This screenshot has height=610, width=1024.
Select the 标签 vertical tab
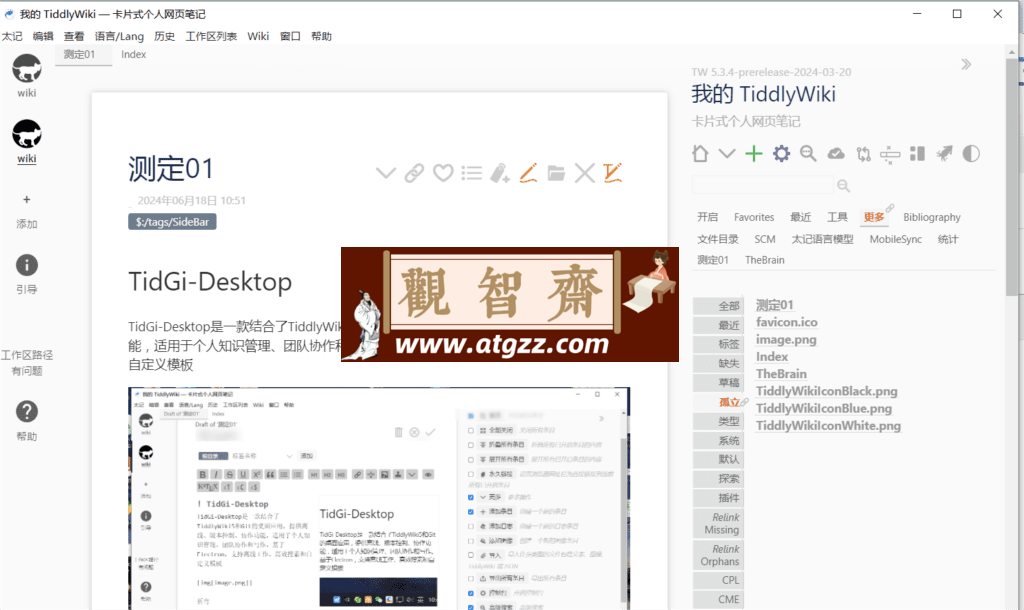(718, 344)
